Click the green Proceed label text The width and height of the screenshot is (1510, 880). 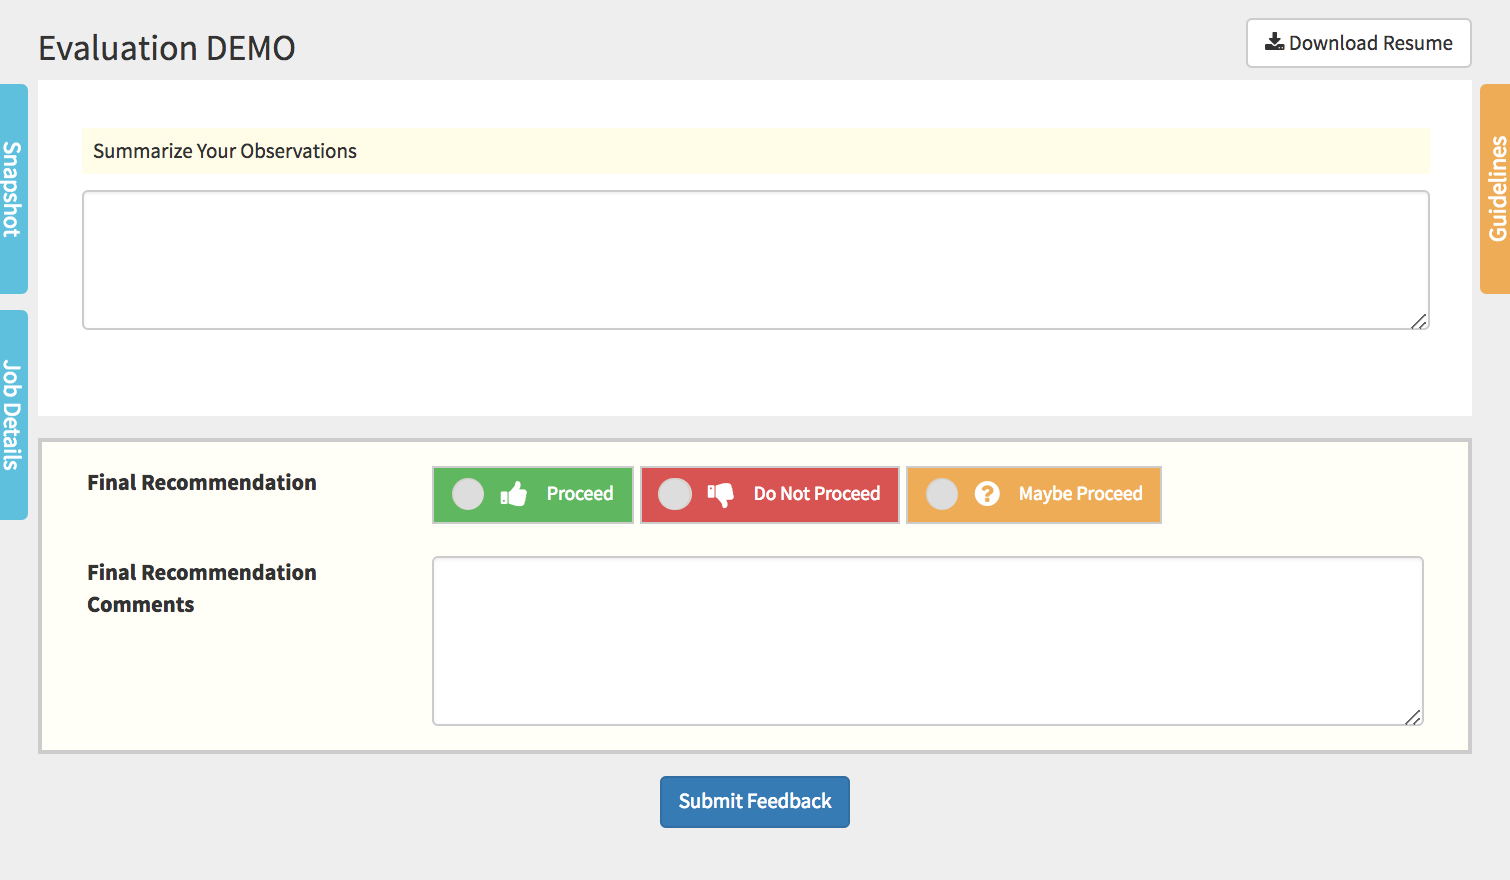click(x=580, y=494)
